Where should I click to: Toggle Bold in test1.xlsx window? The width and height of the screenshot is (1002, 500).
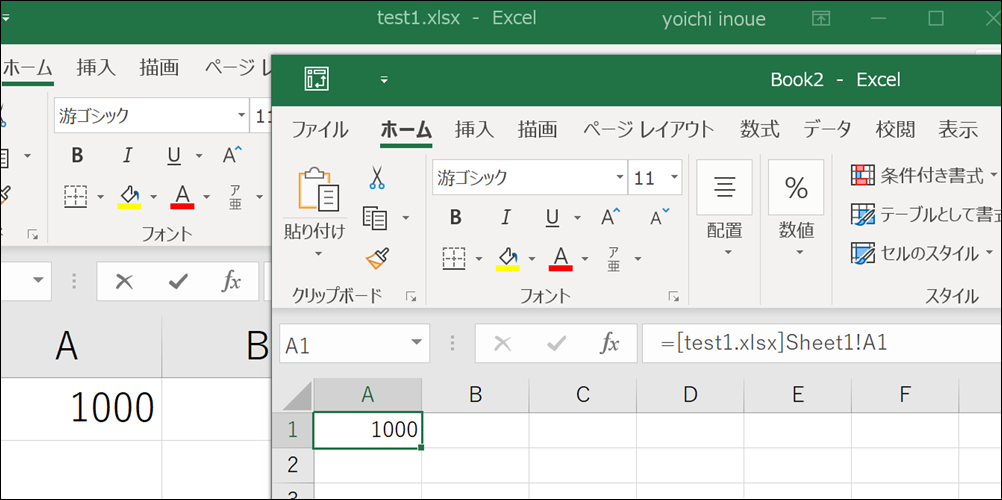click(77, 155)
